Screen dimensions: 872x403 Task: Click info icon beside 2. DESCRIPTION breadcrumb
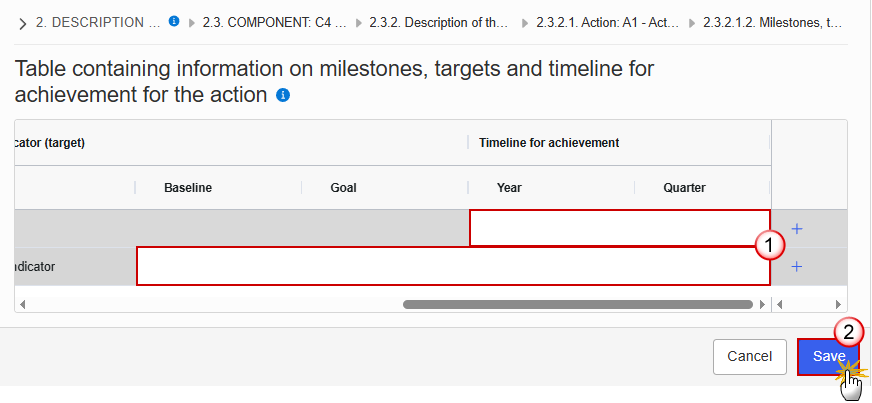point(174,21)
